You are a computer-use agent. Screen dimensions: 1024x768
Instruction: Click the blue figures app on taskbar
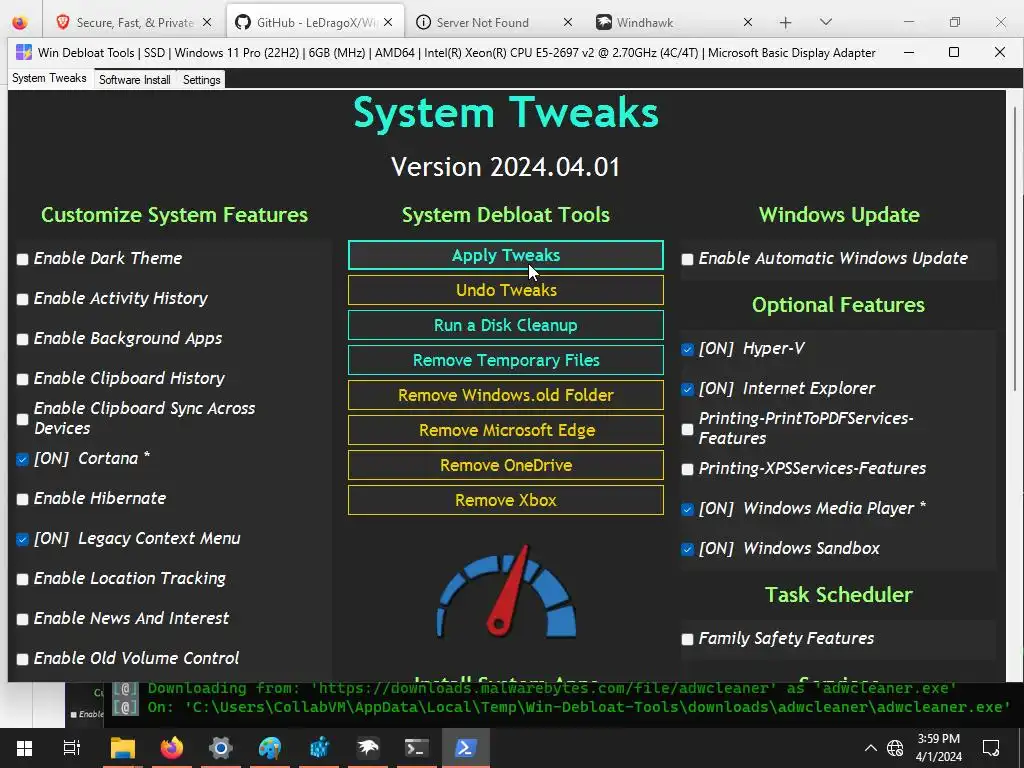pyautogui.click(x=319, y=748)
